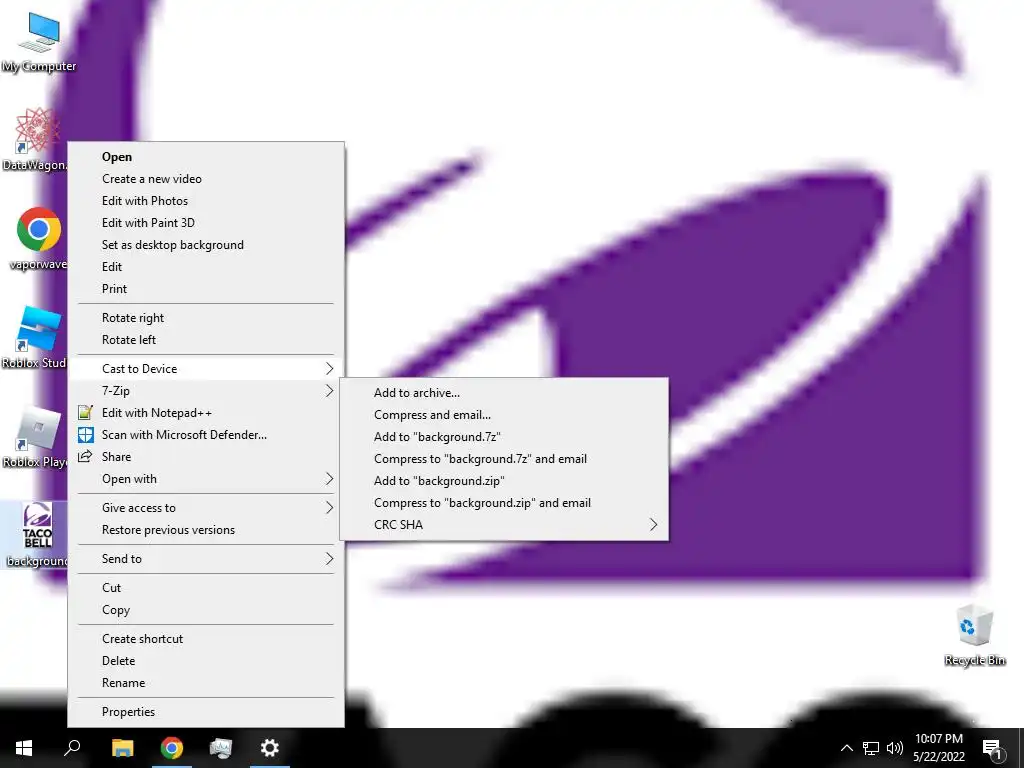Select Rotate right
This screenshot has height=768, width=1024.
click(206, 318)
